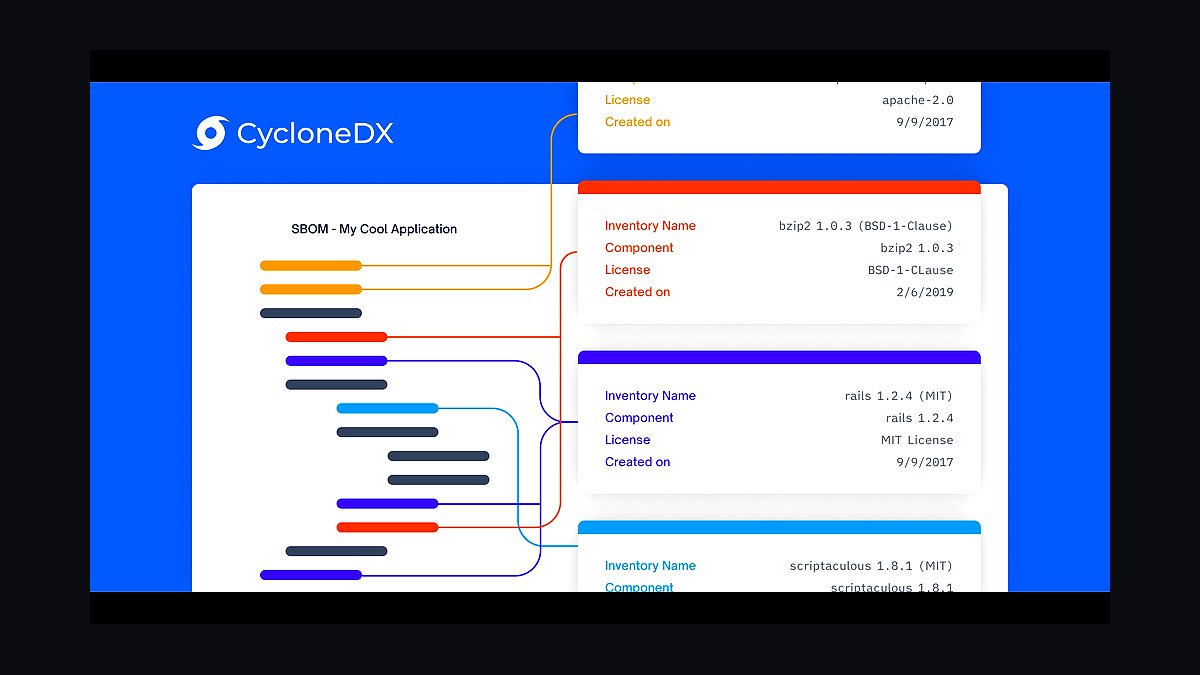Click License label in the apache-2.0 card

point(627,100)
